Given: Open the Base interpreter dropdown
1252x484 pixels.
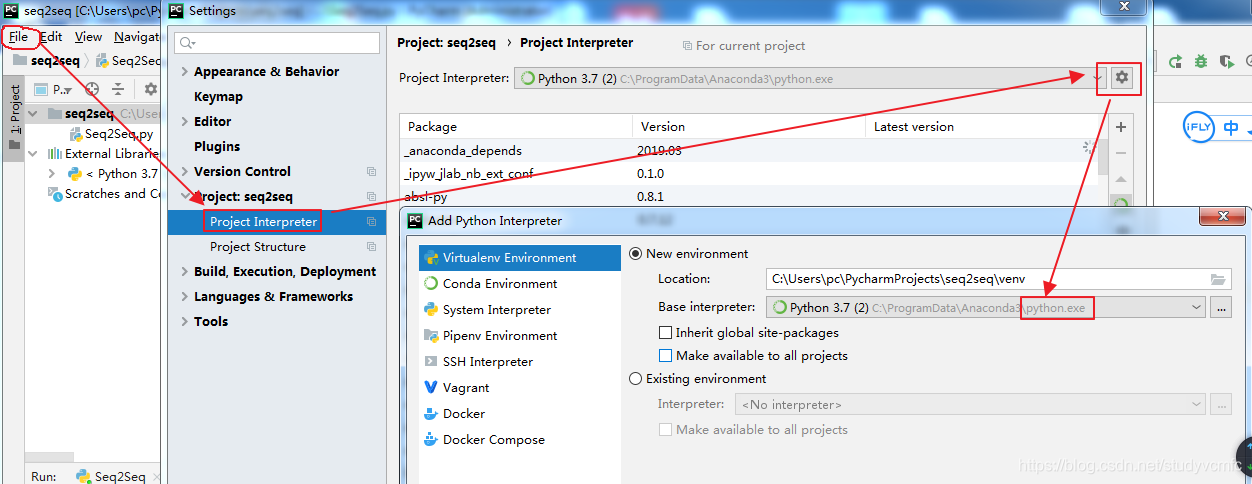Looking at the screenshot, I should (x=1195, y=308).
